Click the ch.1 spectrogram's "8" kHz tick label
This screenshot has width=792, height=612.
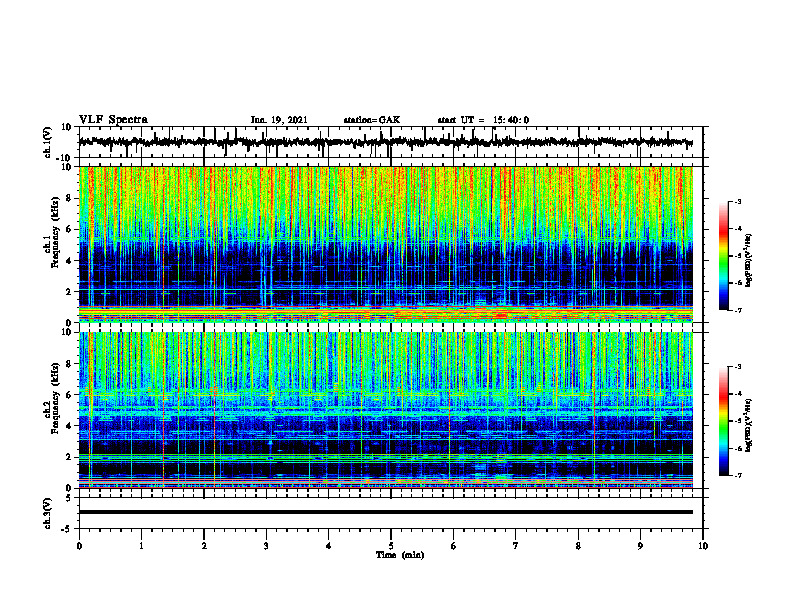click(69, 198)
